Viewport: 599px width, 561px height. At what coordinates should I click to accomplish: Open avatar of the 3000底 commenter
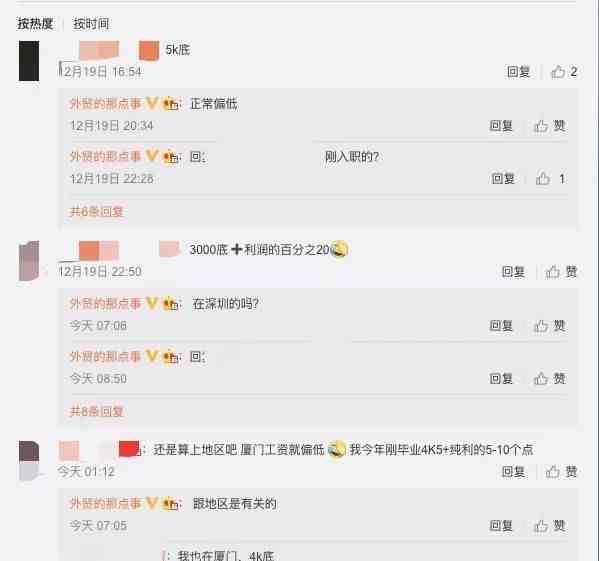click(29, 261)
